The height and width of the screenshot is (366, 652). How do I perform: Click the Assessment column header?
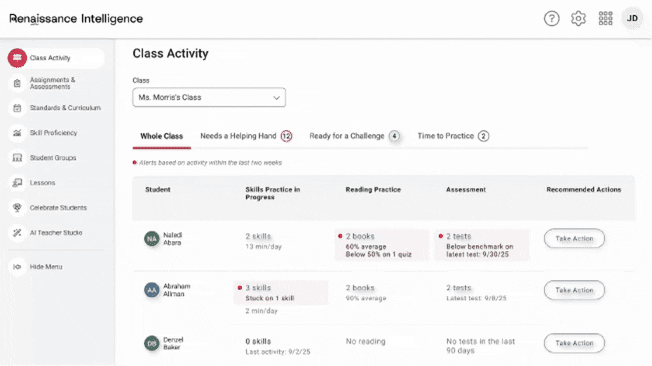tap(466, 190)
